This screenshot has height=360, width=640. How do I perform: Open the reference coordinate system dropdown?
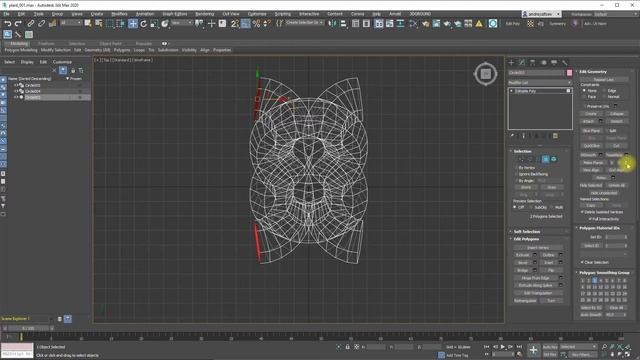pyautogui.click(x=182, y=23)
